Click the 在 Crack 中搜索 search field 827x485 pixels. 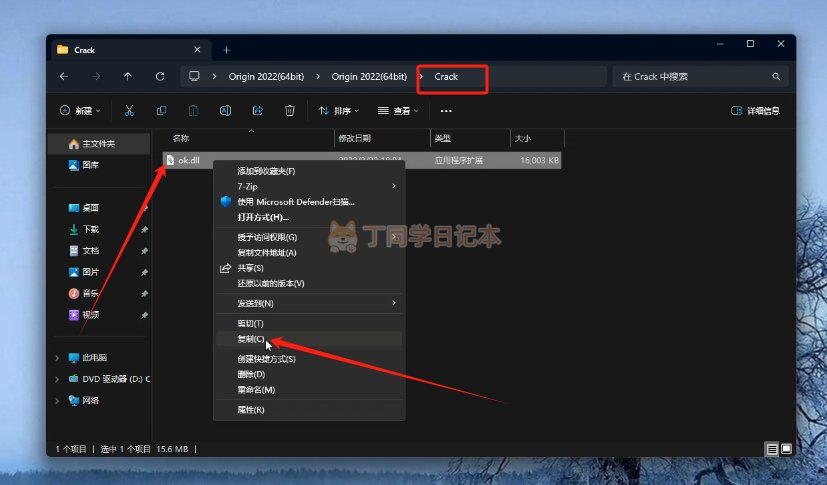700,76
